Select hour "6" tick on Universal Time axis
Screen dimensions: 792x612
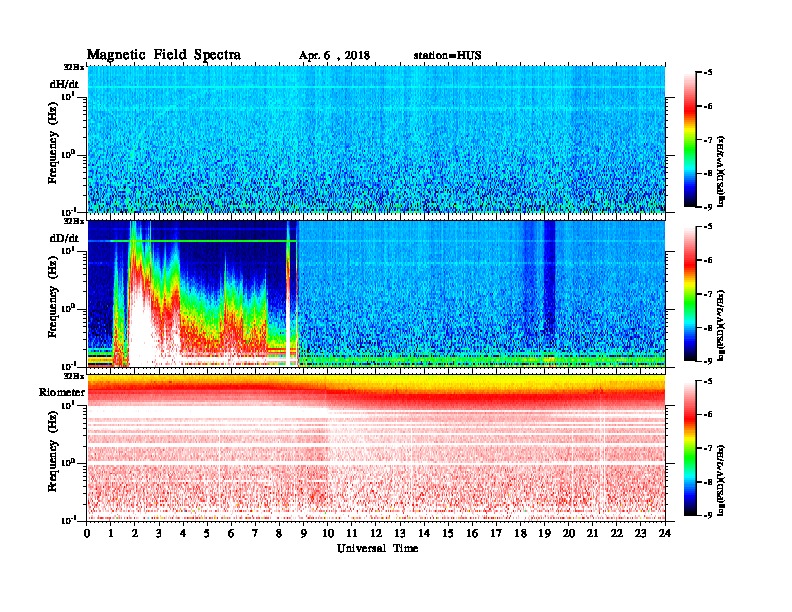click(231, 533)
